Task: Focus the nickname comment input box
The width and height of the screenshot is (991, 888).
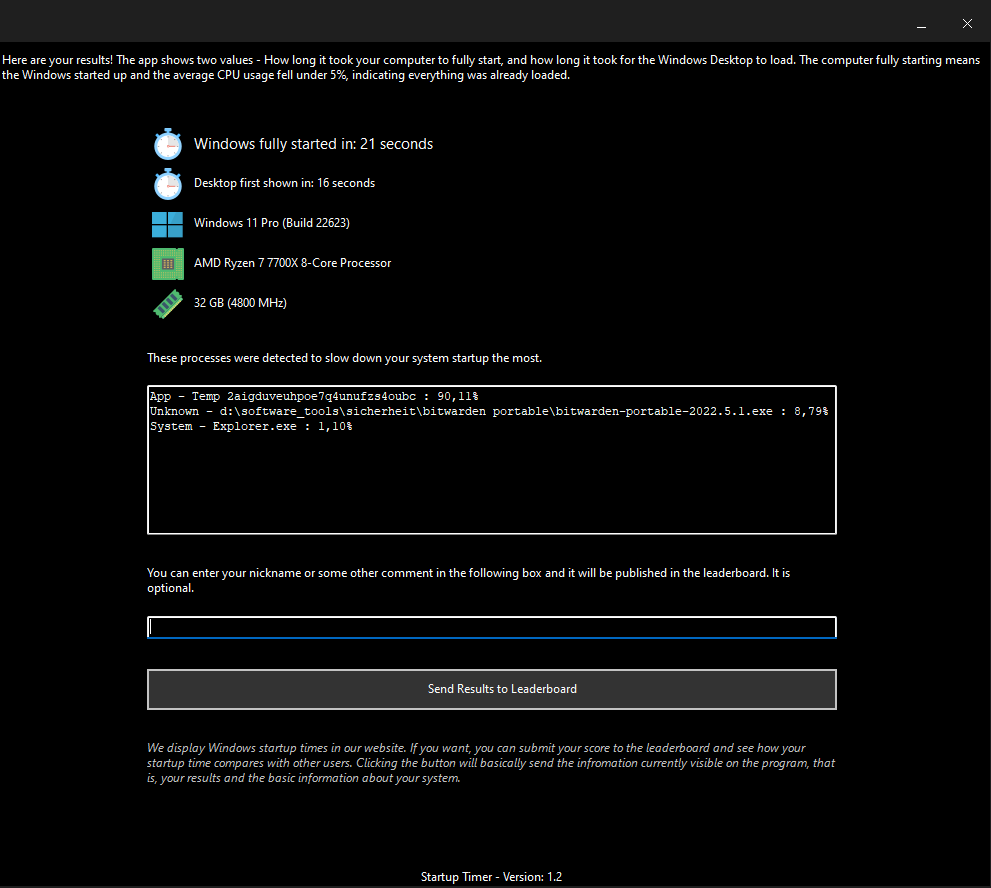Action: coord(492,627)
